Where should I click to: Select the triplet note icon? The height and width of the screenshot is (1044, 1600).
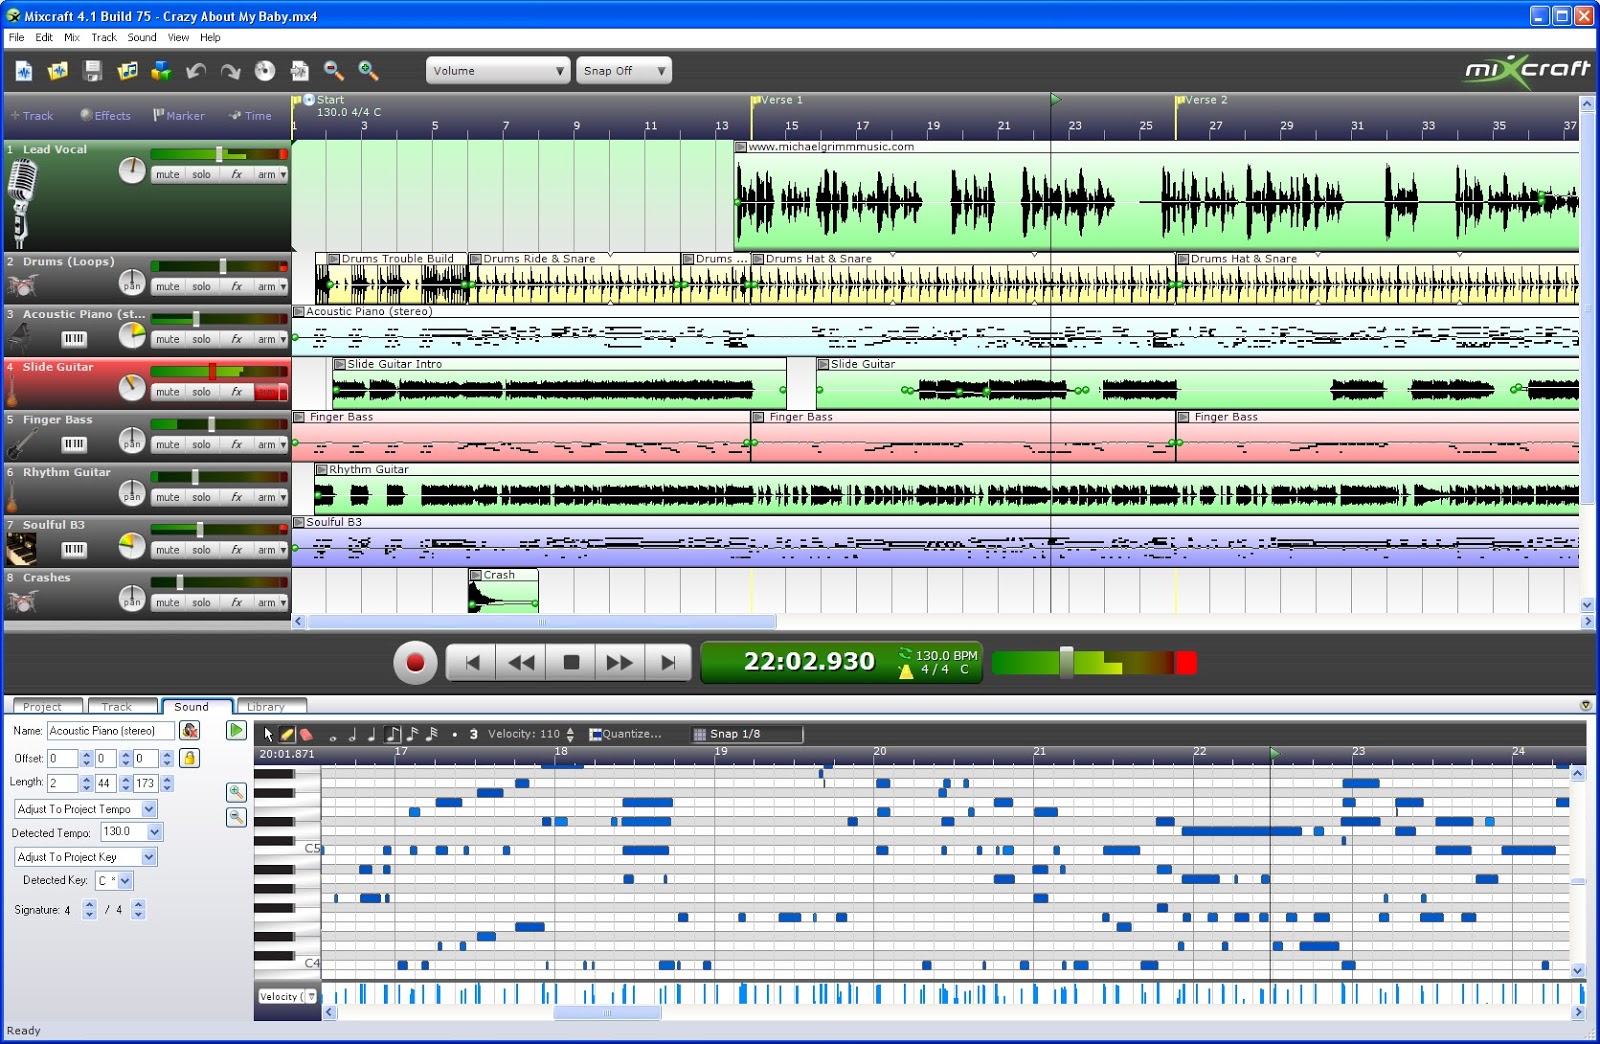click(473, 733)
